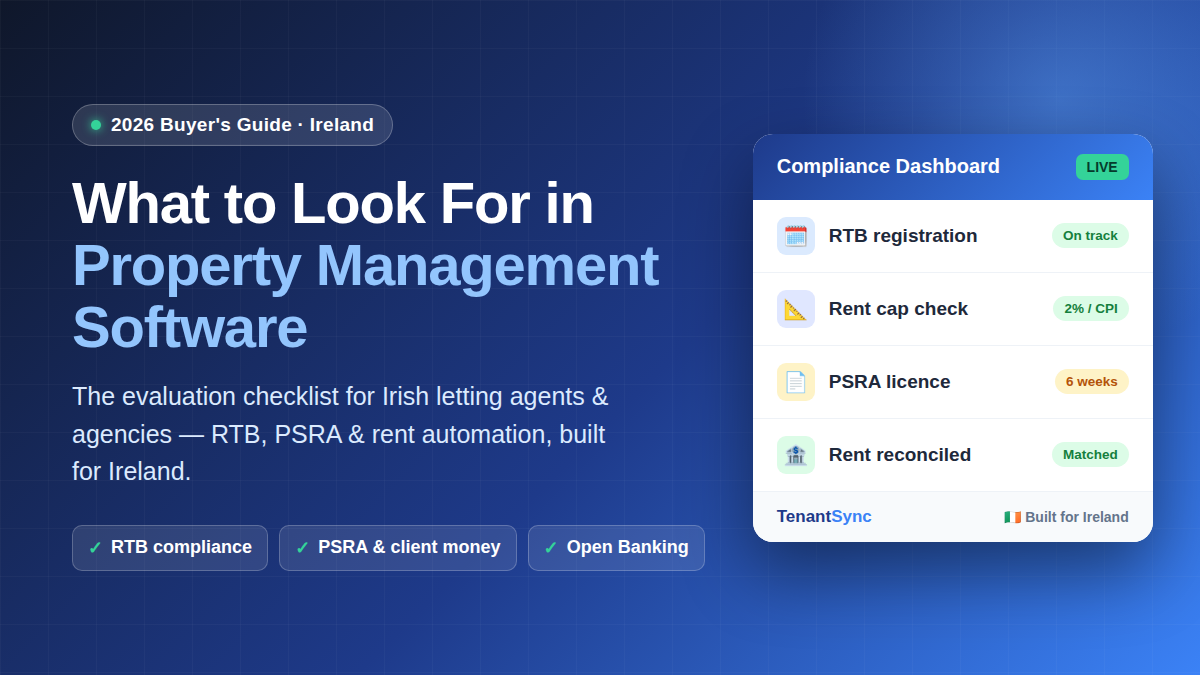This screenshot has height=675, width=1200.
Task: Click the Software heading line
Action: (x=189, y=328)
